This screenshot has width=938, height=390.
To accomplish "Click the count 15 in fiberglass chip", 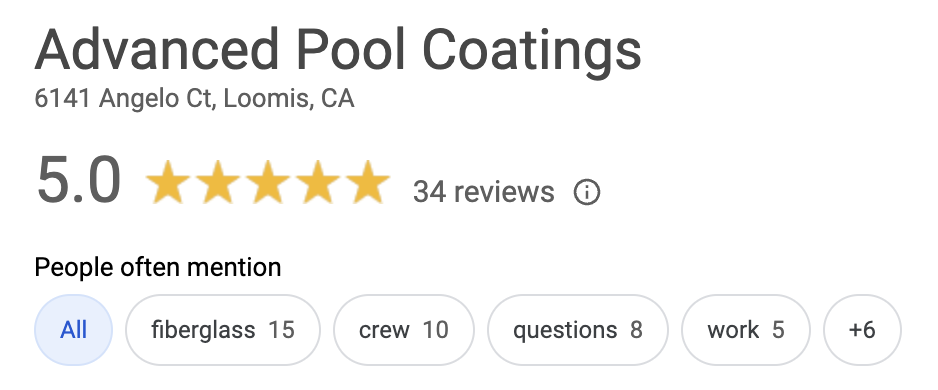I will tap(281, 330).
